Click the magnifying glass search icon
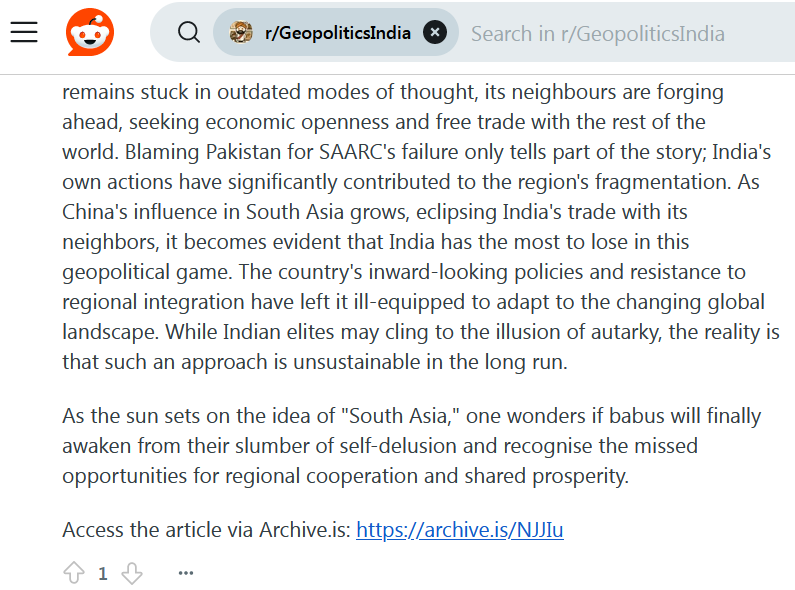Image resolution: width=795 pixels, height=590 pixels. (188, 33)
